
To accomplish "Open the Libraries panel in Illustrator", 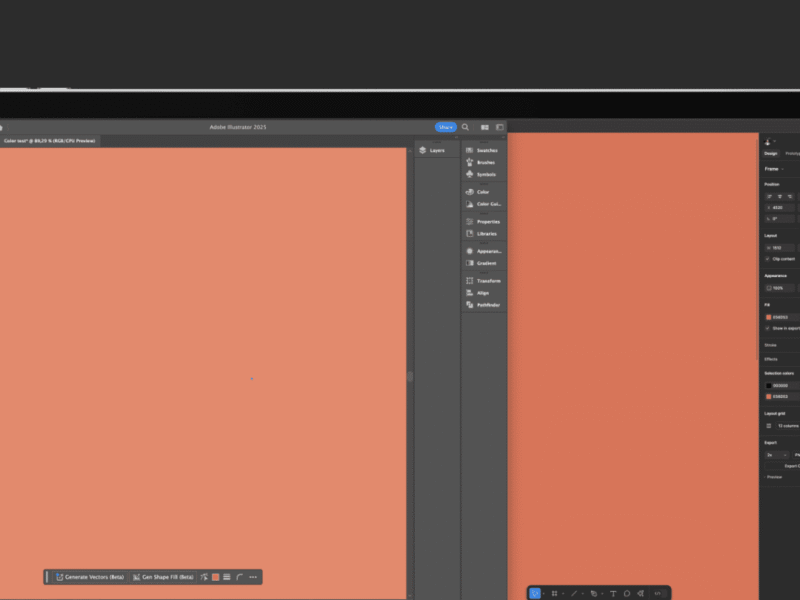I will (x=482, y=234).
